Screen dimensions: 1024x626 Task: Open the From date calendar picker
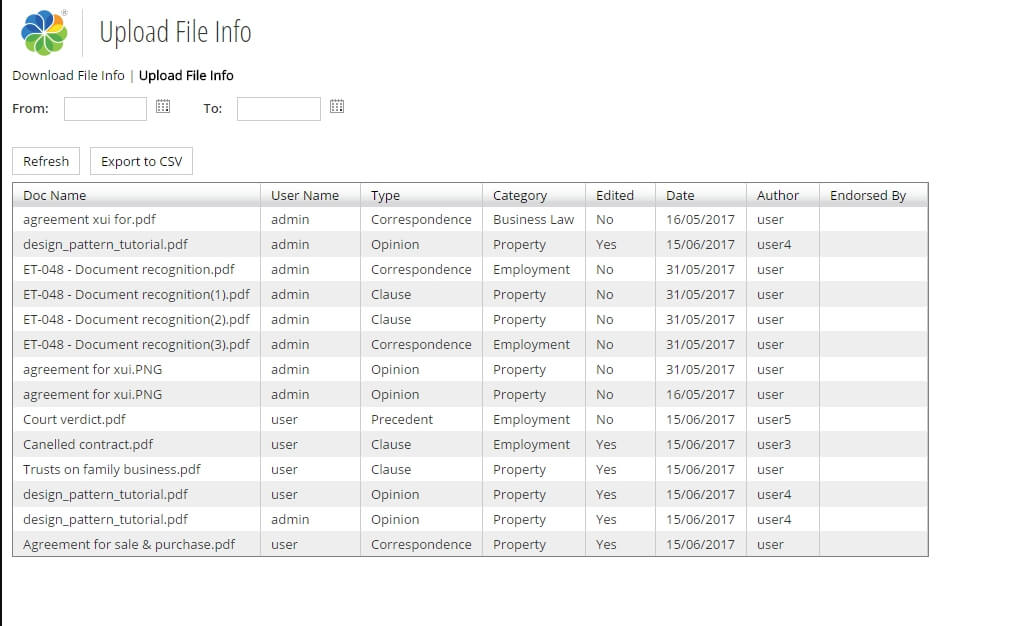point(163,106)
